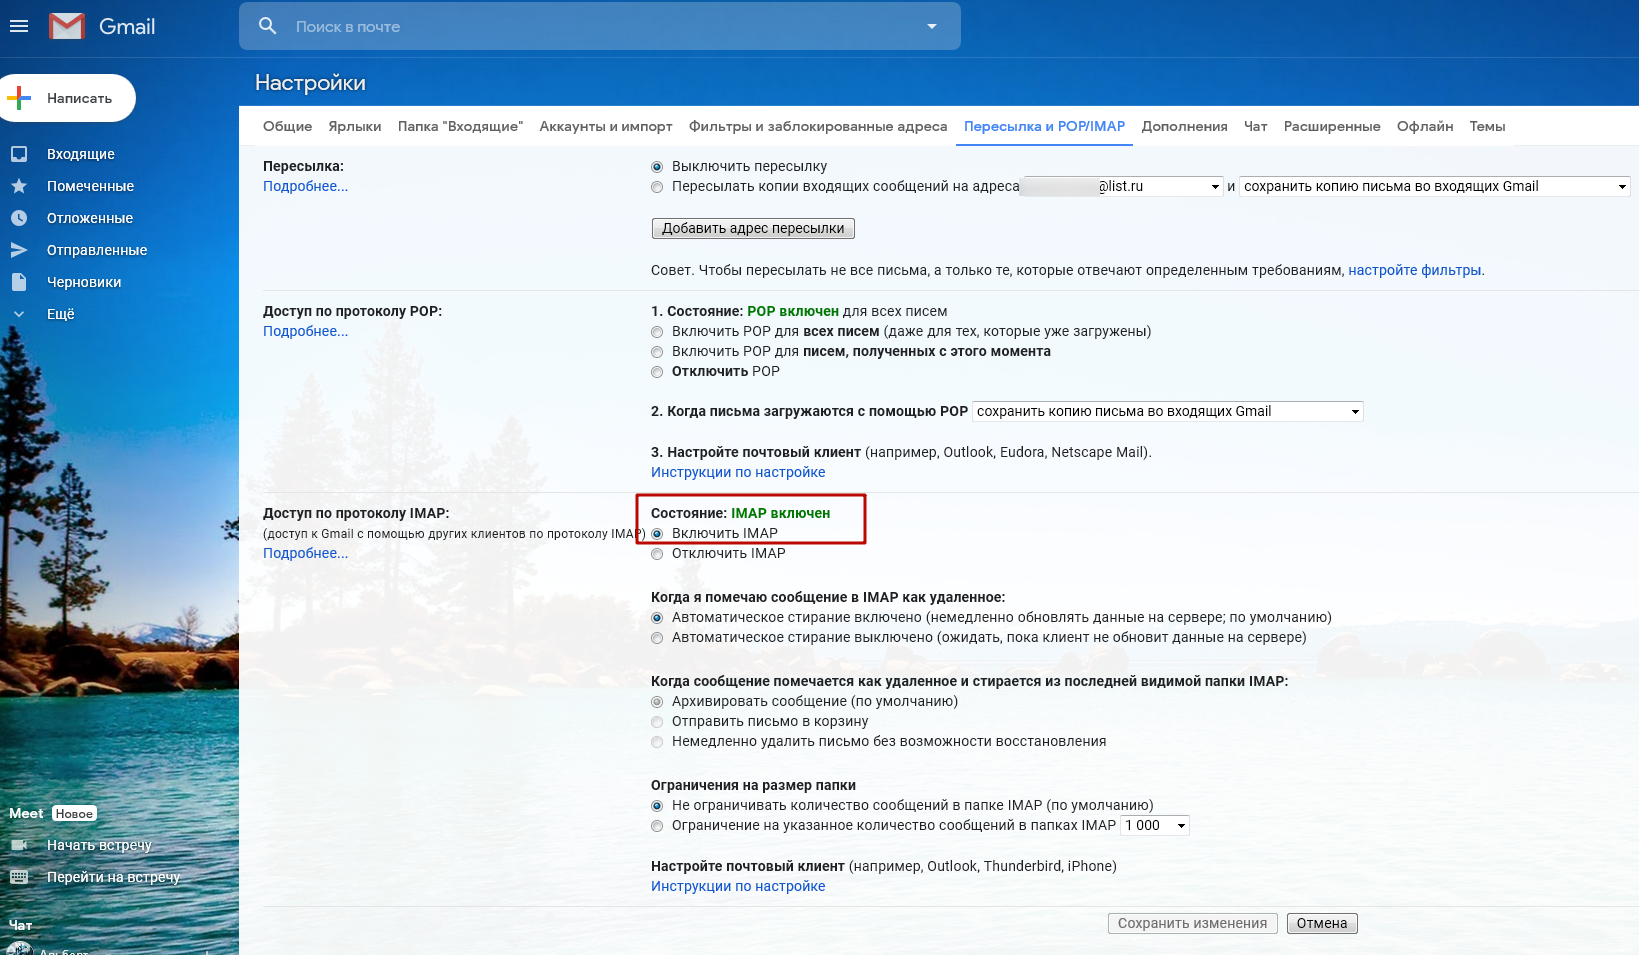The height and width of the screenshot is (955, 1639).
Task: Select Отправить письмо в корзину option
Action: coord(657,722)
